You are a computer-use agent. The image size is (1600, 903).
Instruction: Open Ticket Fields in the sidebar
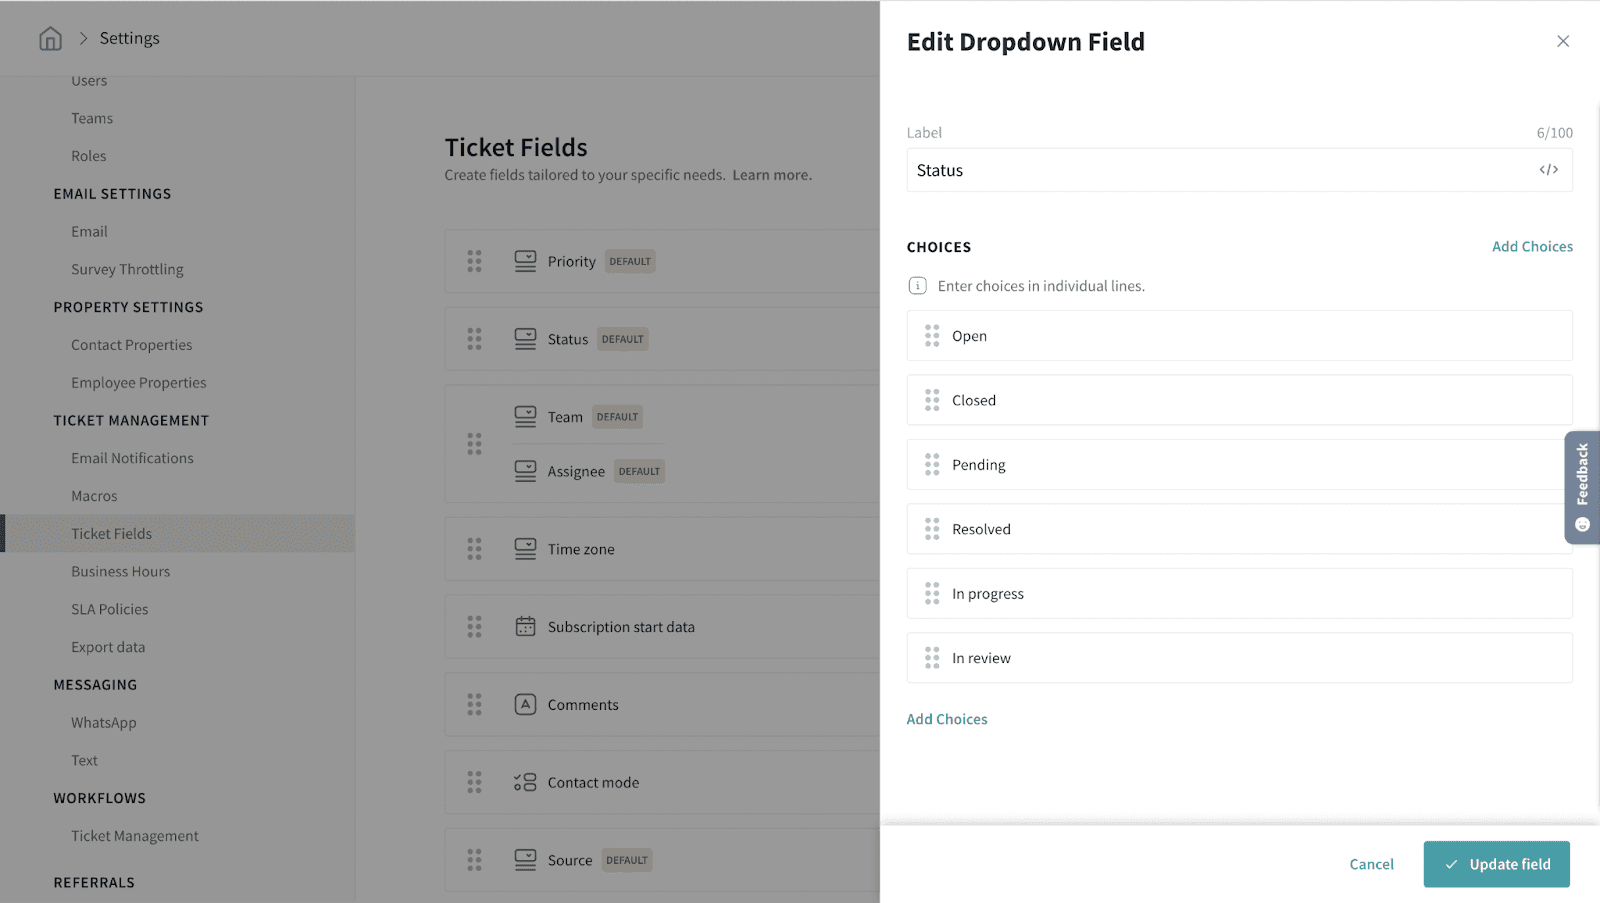pos(112,534)
